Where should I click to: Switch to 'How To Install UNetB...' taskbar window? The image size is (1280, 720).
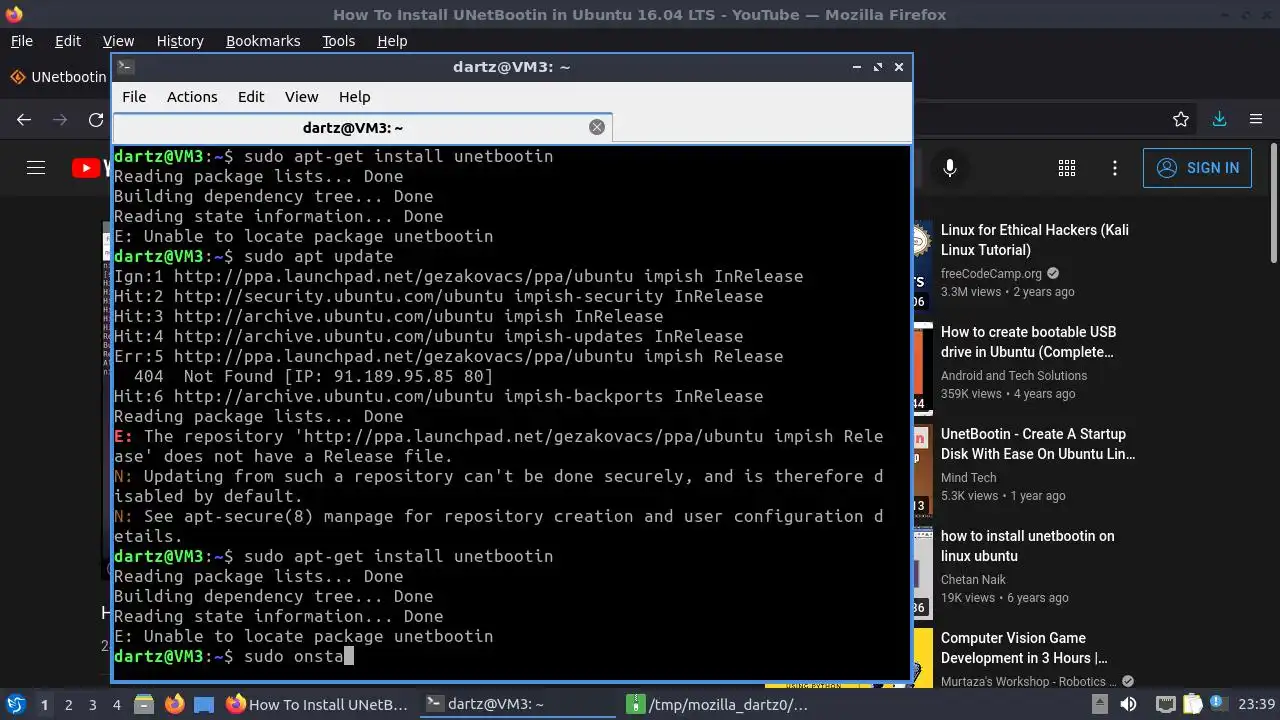(318, 705)
